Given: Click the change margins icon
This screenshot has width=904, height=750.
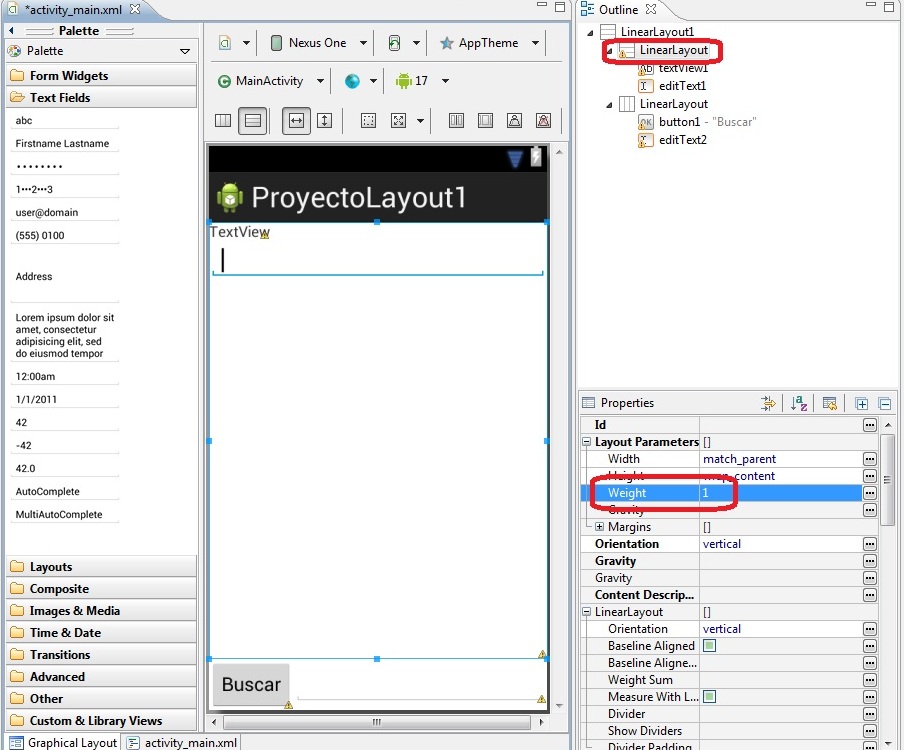Looking at the screenshot, I should click(x=368, y=120).
